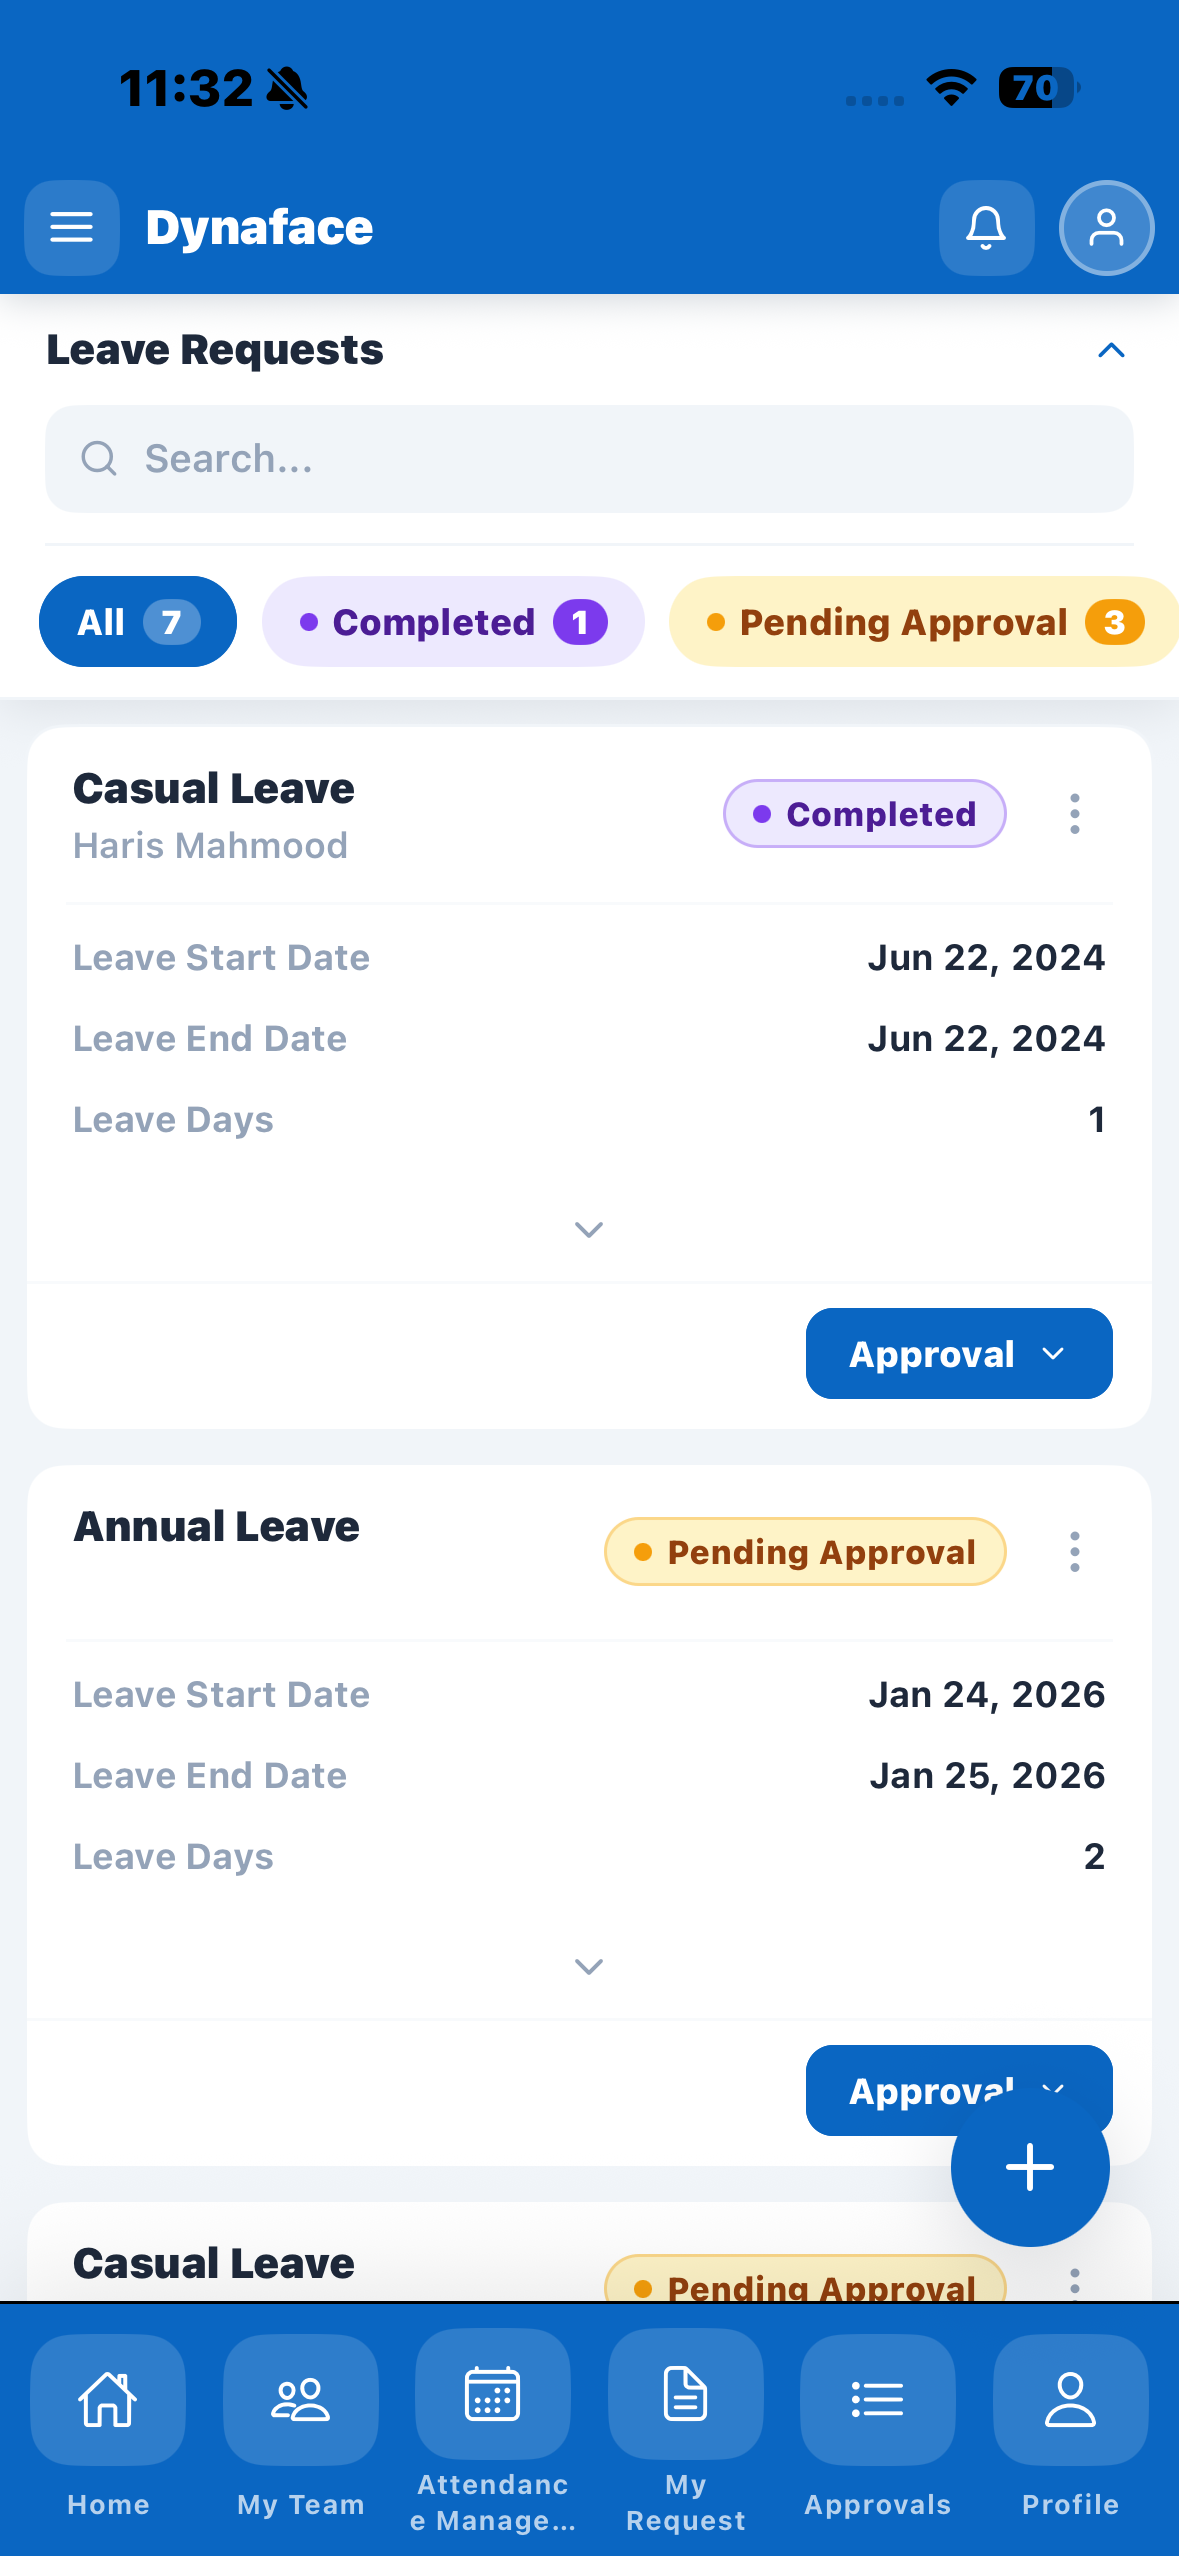Open Attendance Management calendar icon
The height and width of the screenshot is (2556, 1179).
(x=493, y=2394)
